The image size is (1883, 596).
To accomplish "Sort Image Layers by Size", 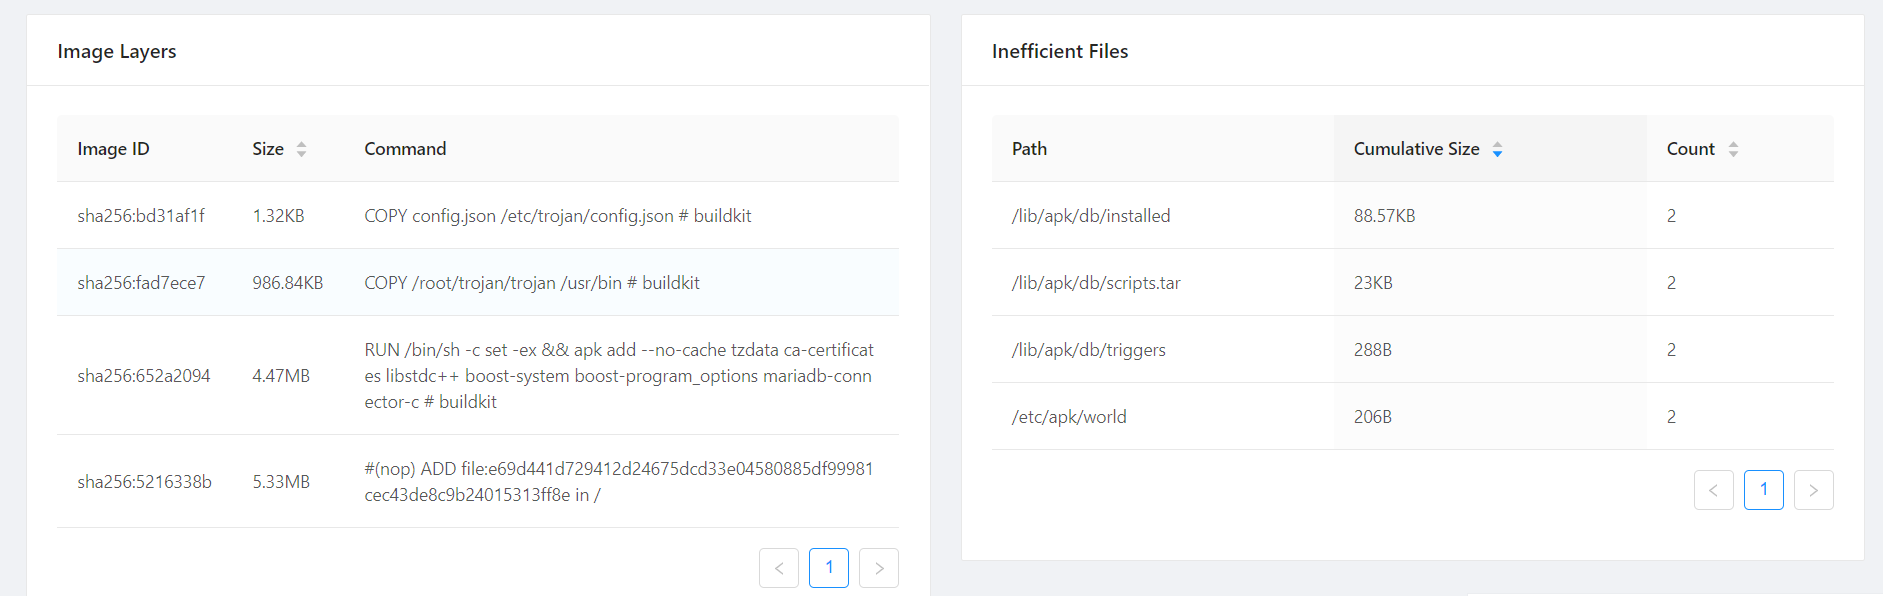I will 279,149.
